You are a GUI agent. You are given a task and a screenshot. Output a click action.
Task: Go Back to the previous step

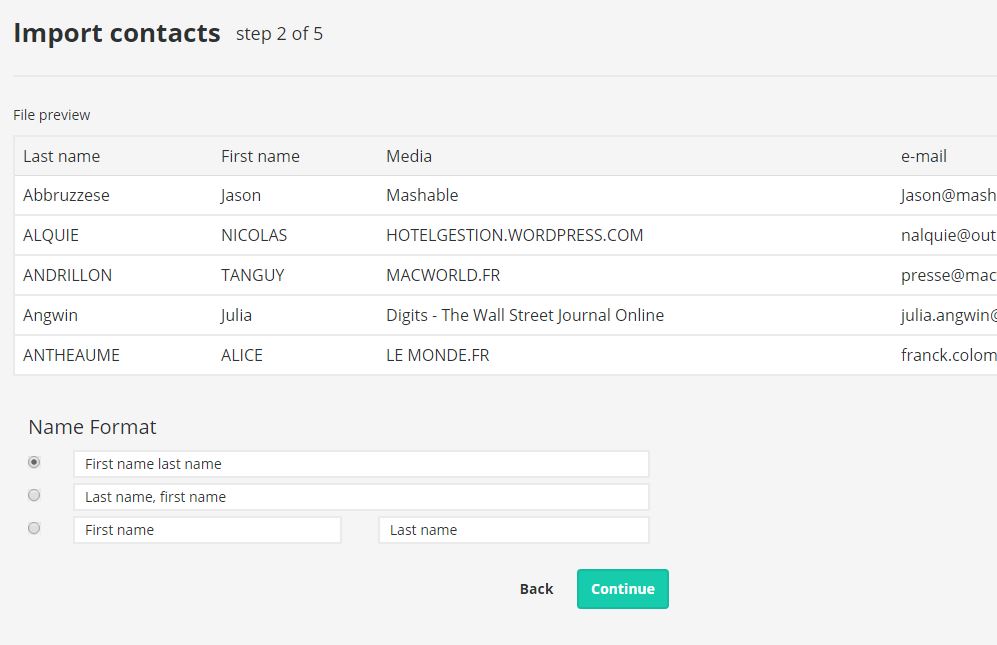click(x=536, y=589)
